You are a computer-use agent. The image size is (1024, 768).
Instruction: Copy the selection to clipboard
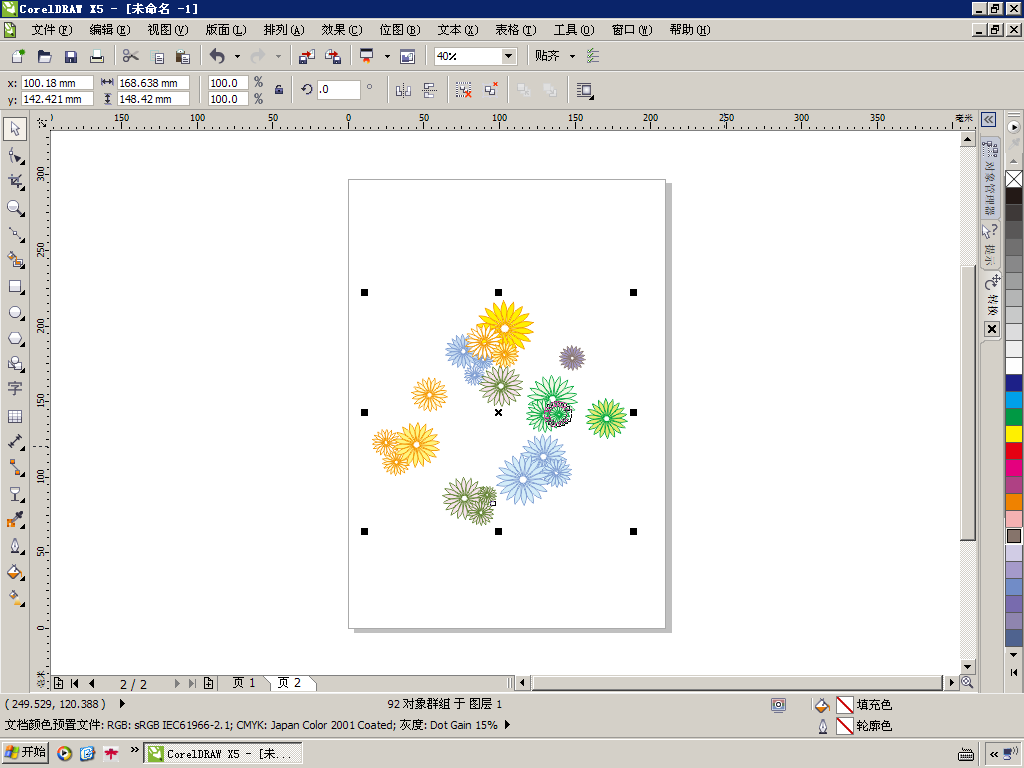point(158,56)
